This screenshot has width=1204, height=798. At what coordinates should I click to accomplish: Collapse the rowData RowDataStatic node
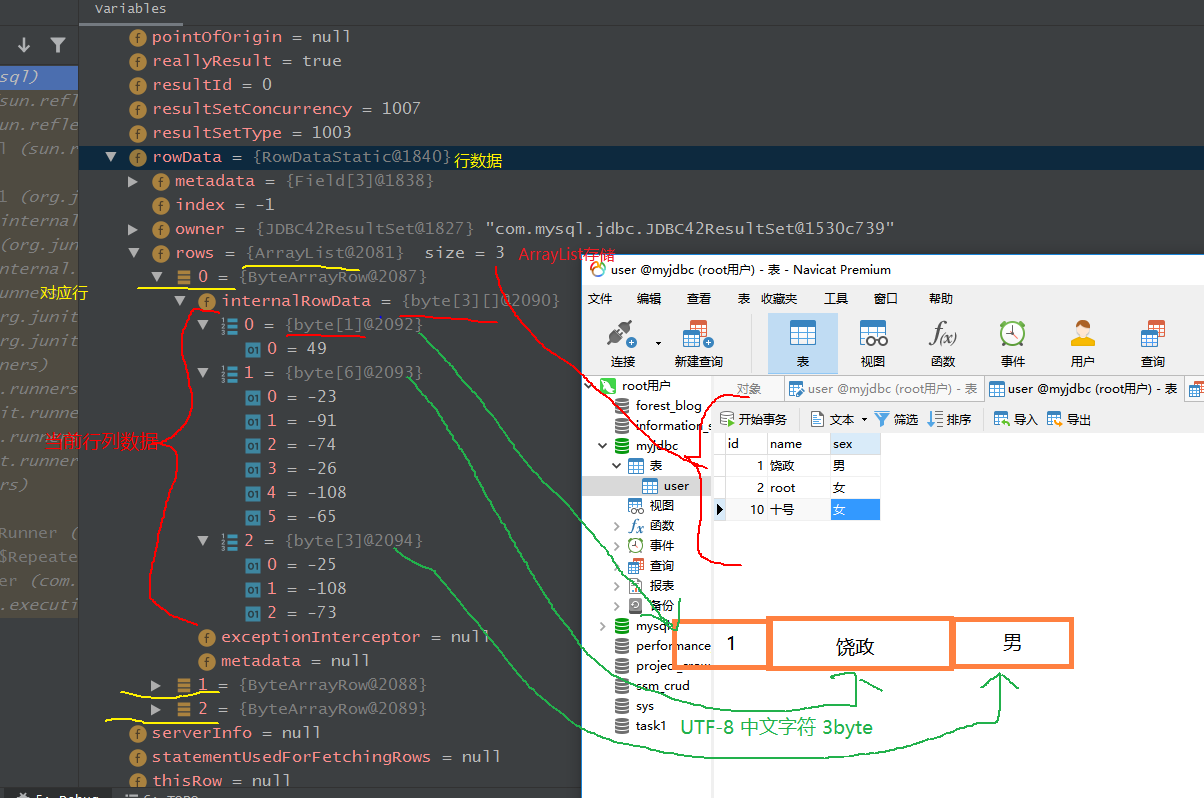(x=110, y=157)
